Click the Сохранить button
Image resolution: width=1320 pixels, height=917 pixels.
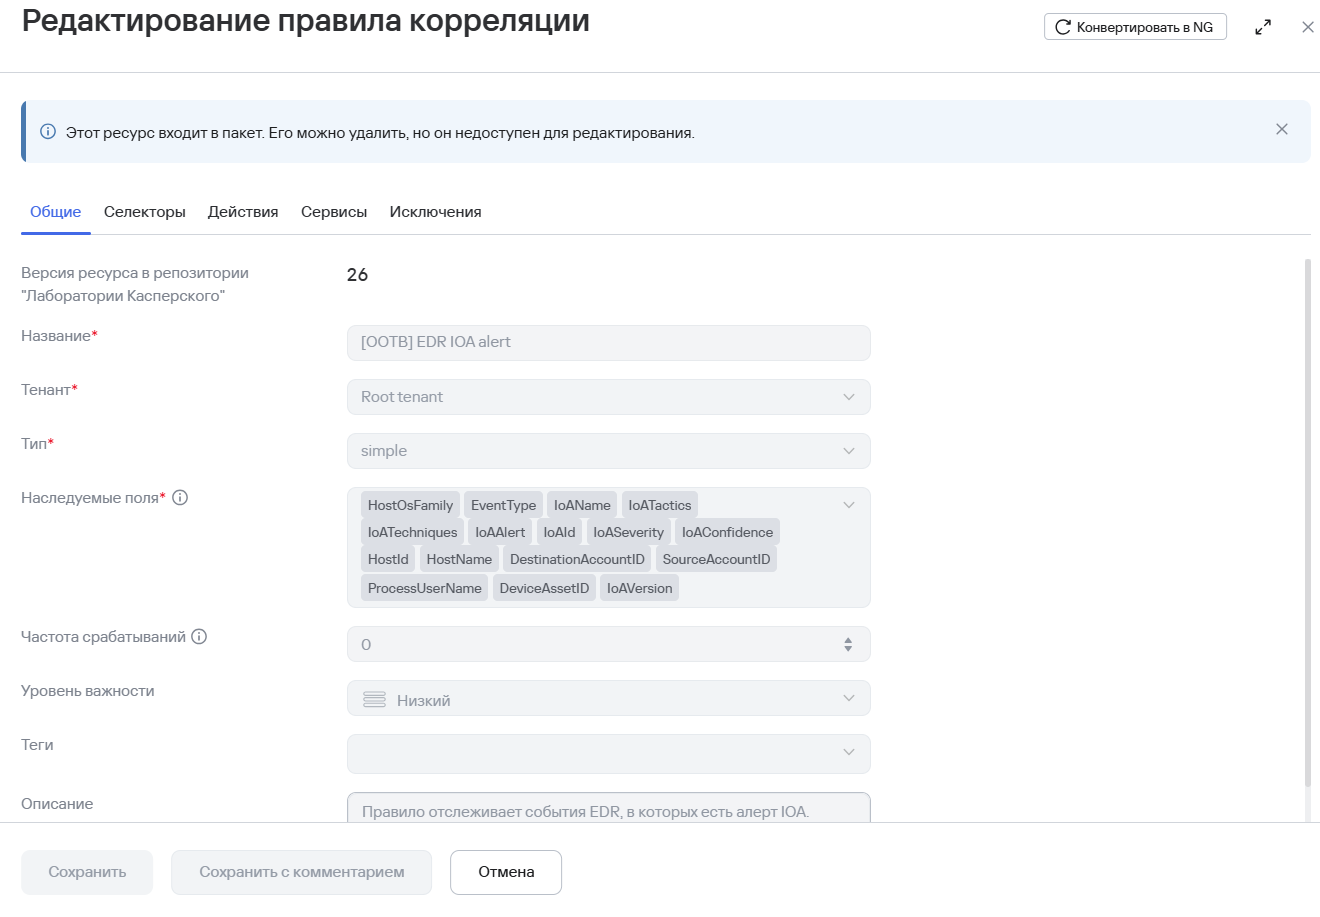point(87,872)
